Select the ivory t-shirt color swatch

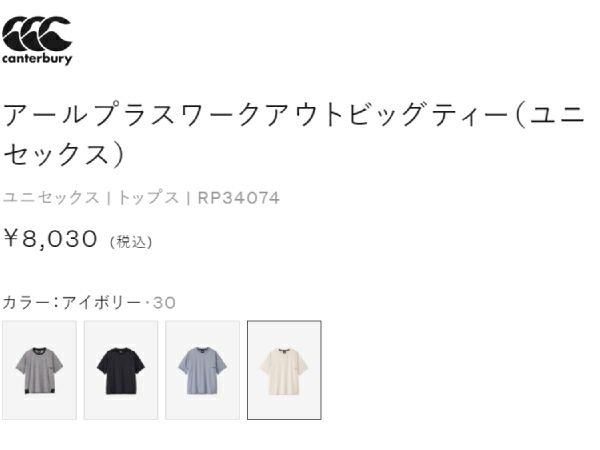click(284, 370)
